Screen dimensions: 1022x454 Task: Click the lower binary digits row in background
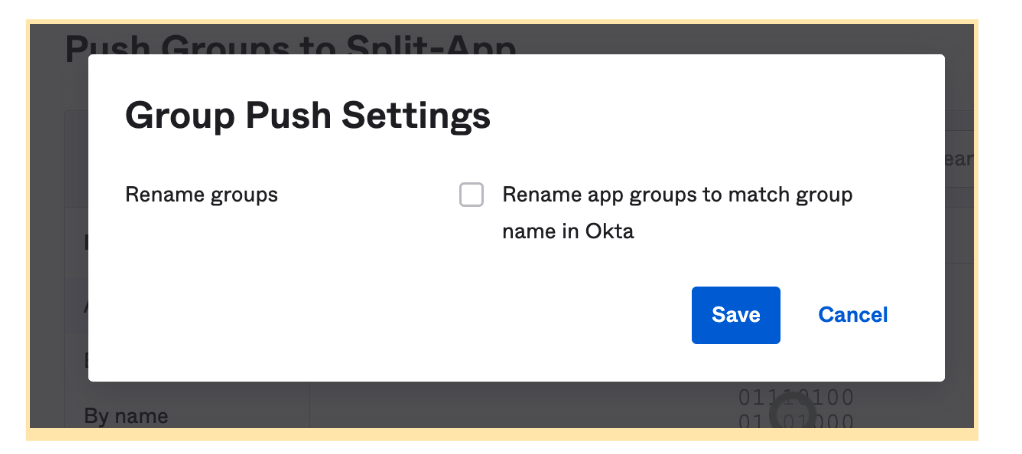(796, 420)
